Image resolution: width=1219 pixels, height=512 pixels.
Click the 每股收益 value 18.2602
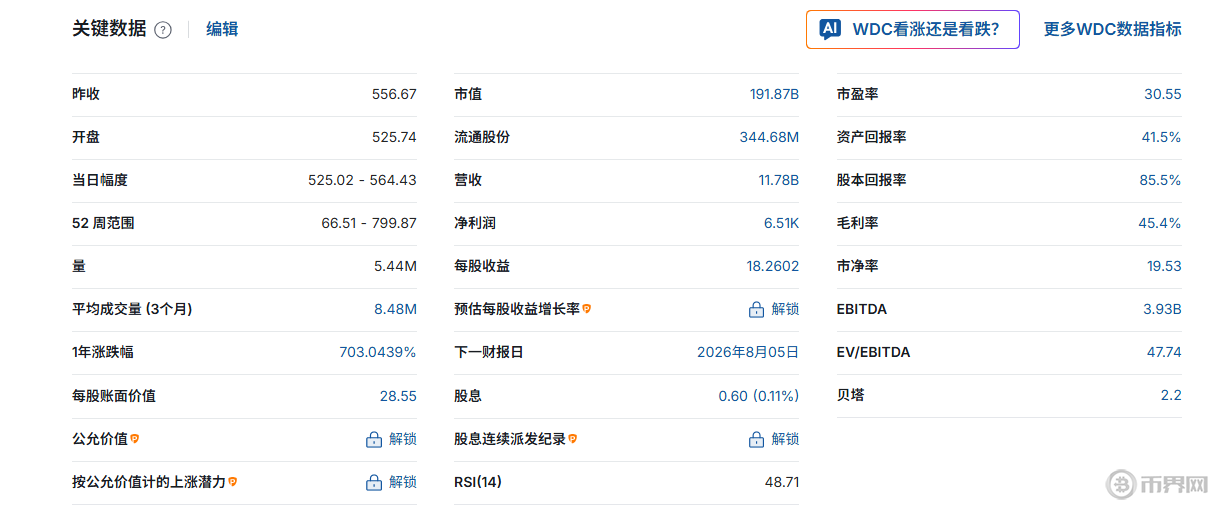click(773, 266)
